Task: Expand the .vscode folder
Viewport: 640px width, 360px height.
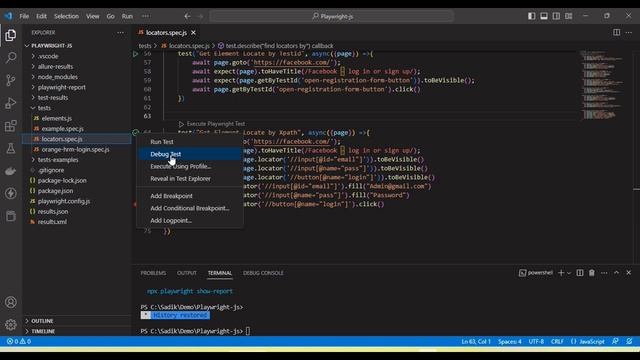Action: point(77,56)
